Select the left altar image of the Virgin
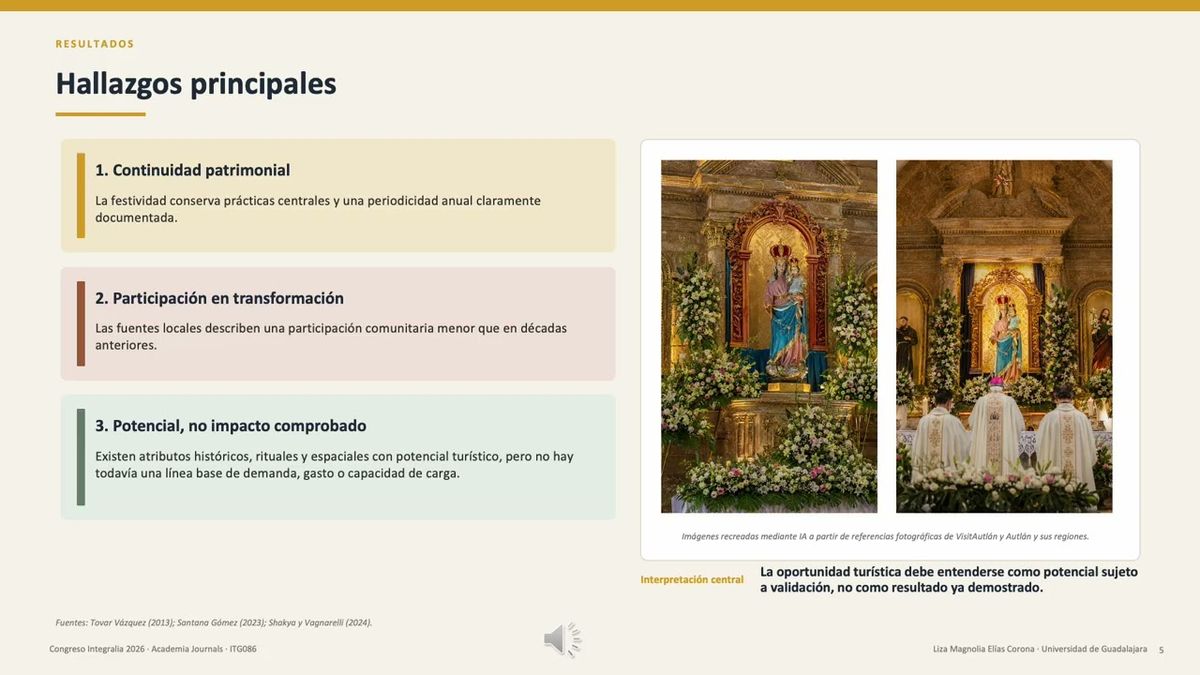 click(769, 336)
